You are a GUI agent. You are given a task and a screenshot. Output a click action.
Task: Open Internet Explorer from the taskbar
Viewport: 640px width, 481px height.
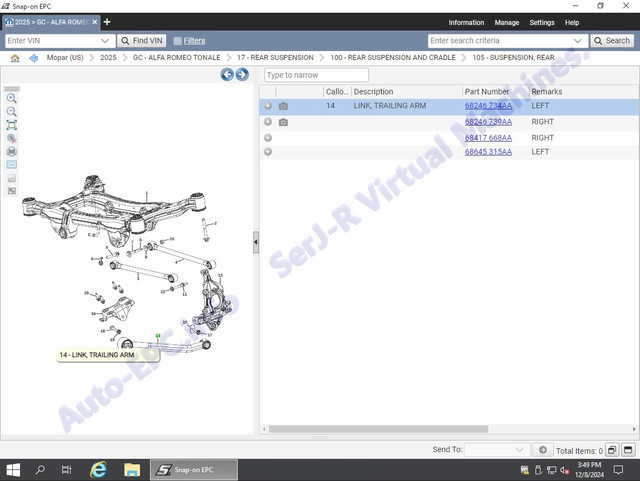[x=98, y=470]
